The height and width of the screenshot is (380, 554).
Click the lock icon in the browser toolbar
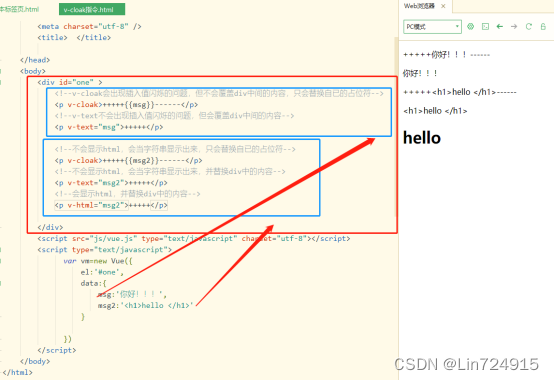click(x=543, y=26)
